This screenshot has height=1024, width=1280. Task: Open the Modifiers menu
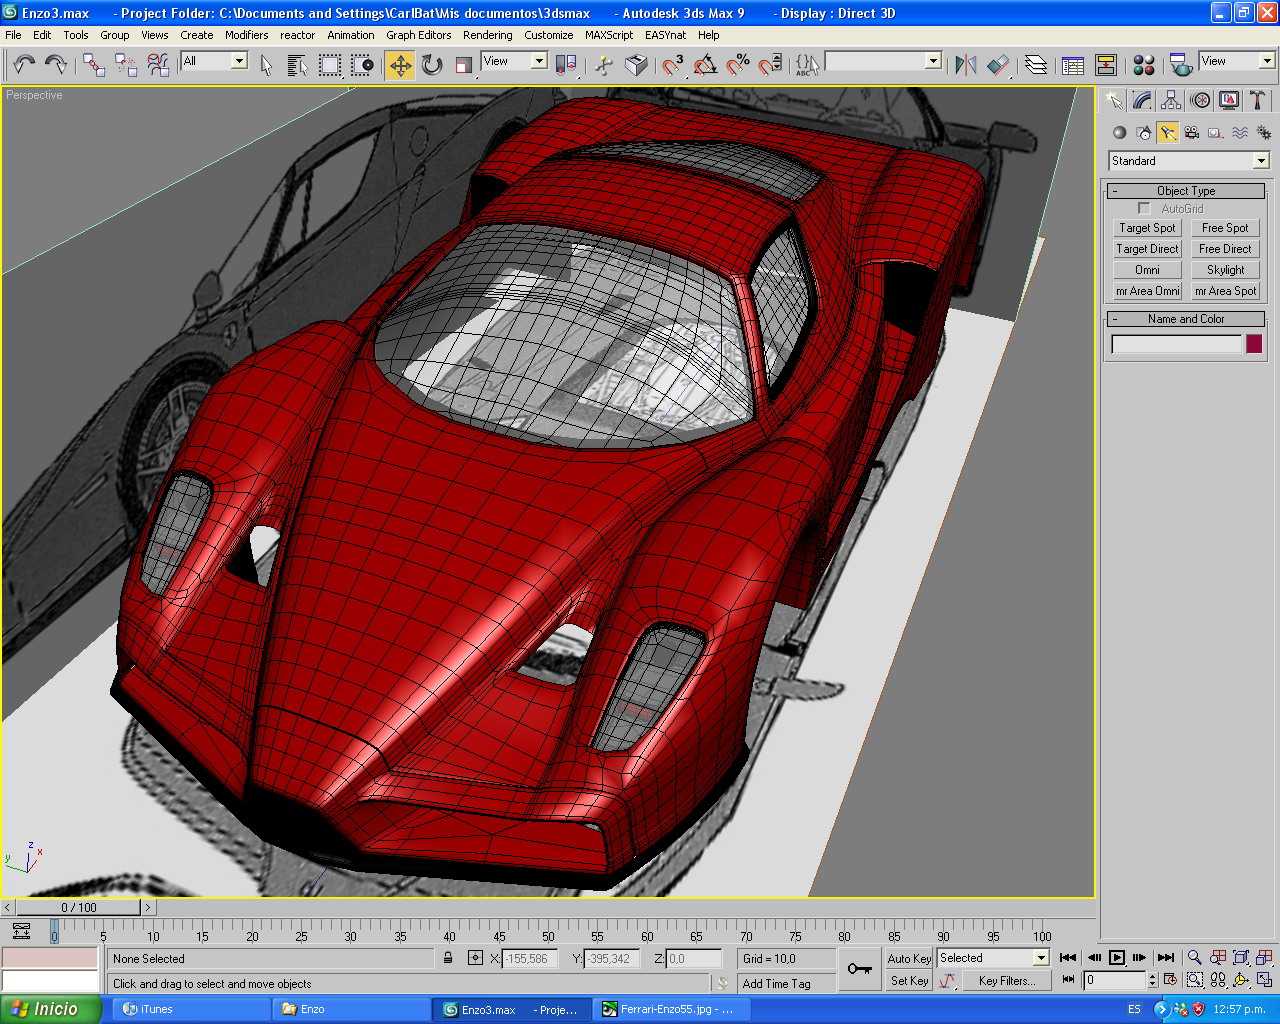(x=246, y=35)
